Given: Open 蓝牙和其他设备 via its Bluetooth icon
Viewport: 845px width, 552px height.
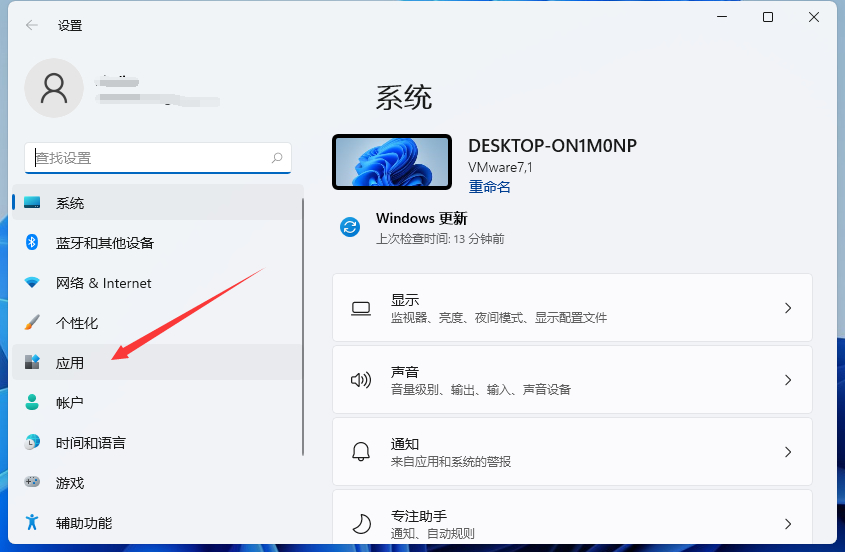Looking at the screenshot, I should click(x=32, y=243).
